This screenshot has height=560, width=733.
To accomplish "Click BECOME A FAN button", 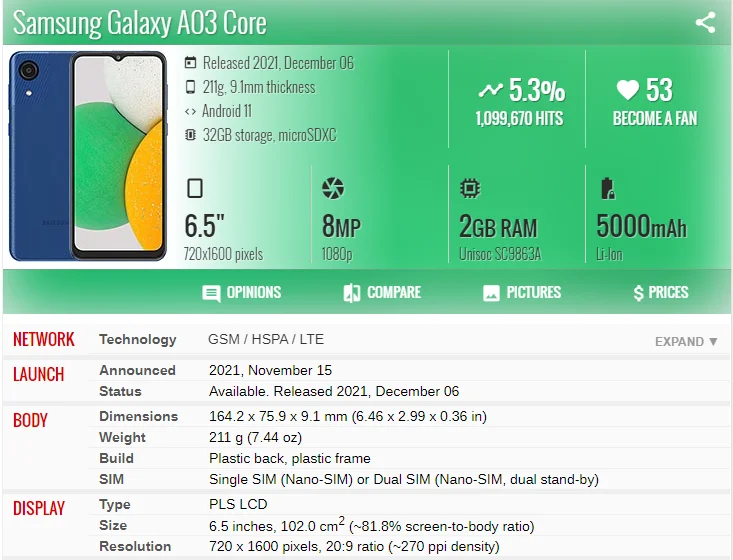I will point(655,118).
